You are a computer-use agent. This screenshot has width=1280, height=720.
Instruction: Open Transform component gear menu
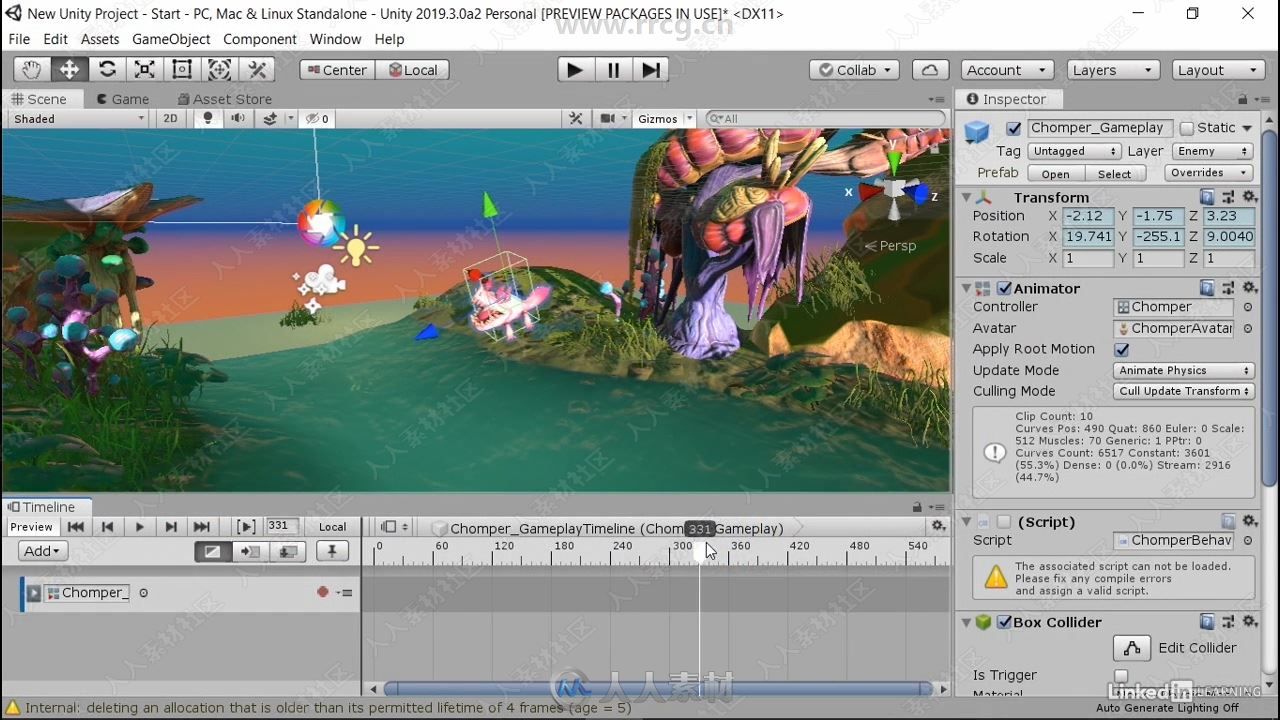1249,197
